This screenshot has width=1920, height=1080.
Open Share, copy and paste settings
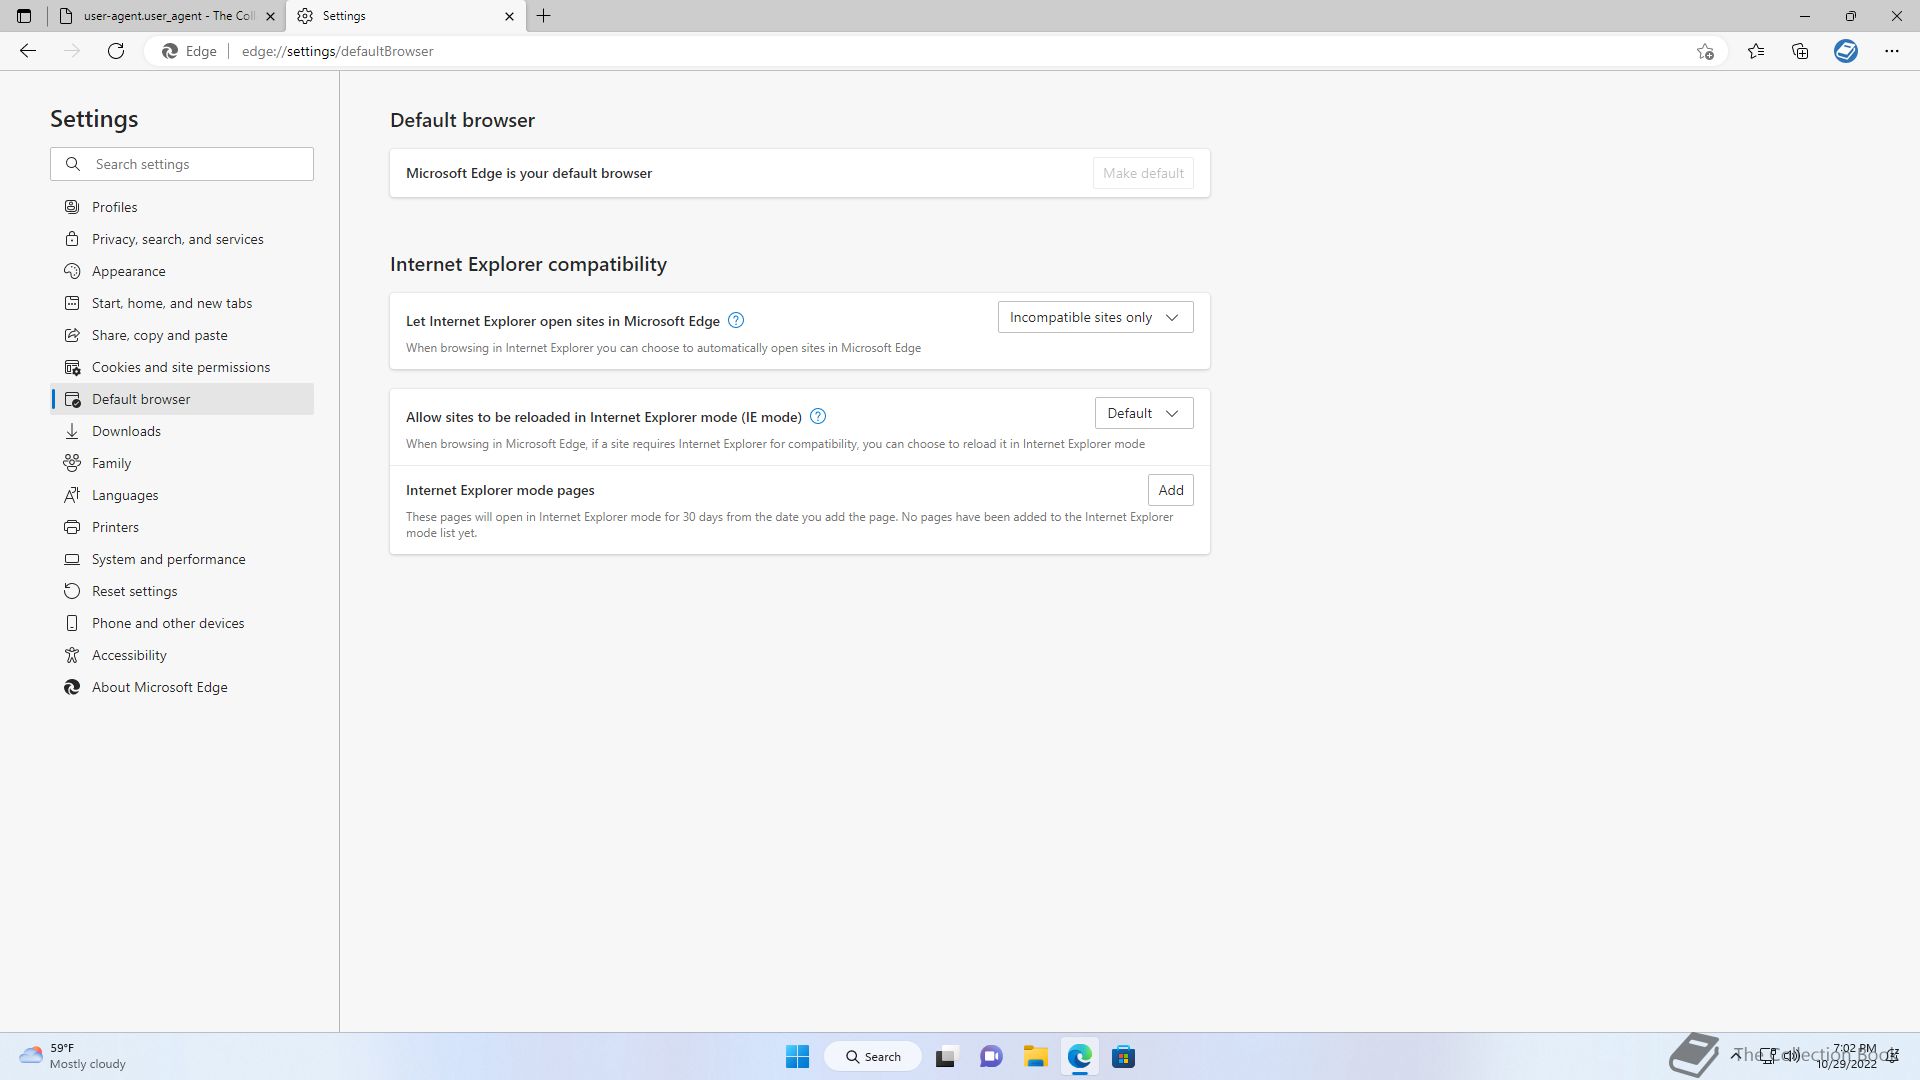click(x=182, y=335)
